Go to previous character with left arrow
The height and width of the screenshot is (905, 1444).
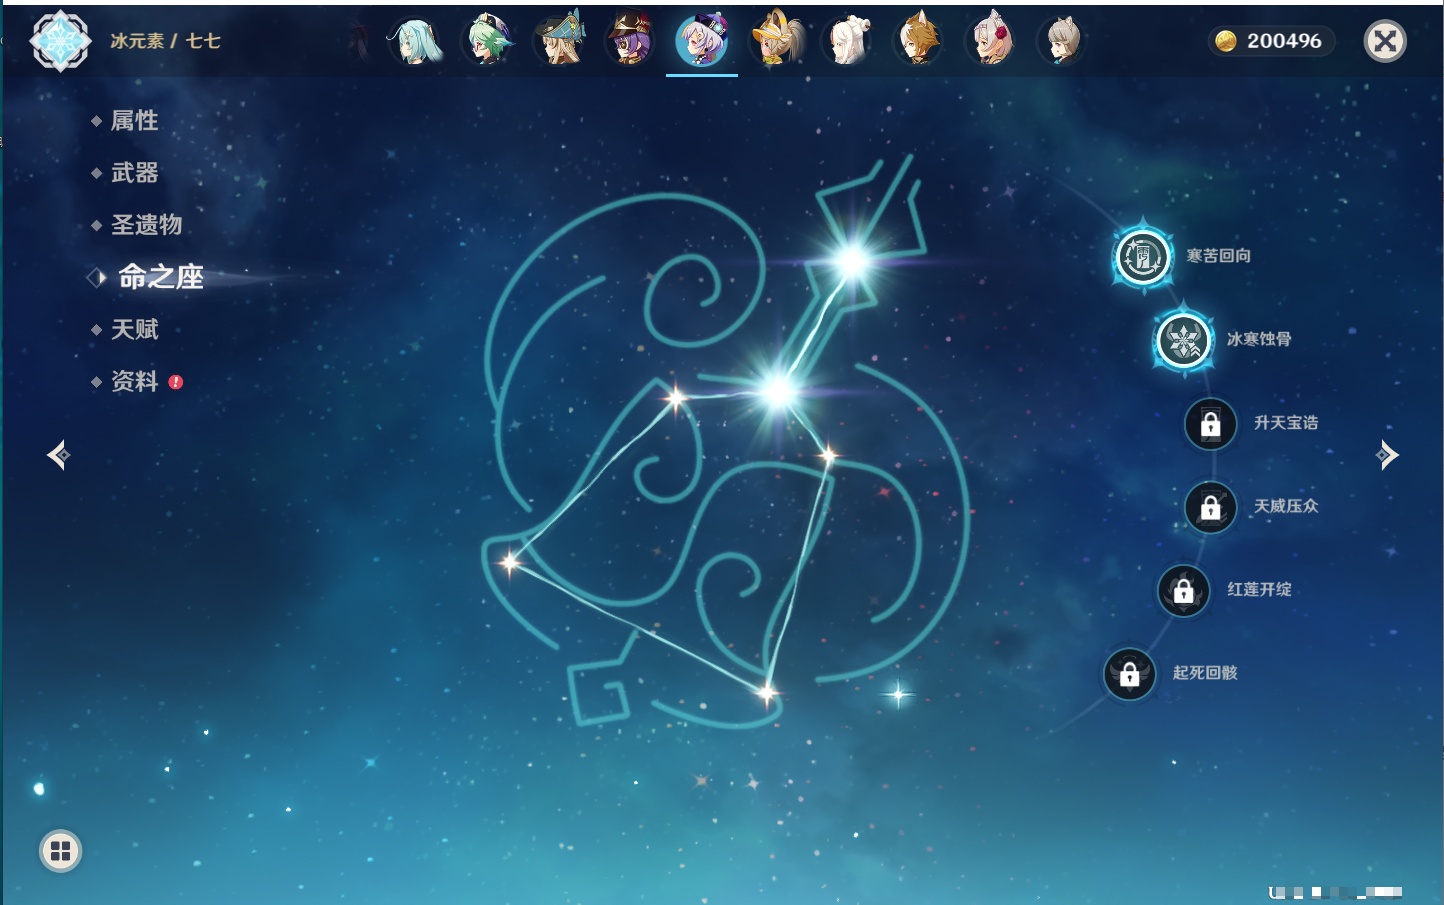click(x=58, y=456)
